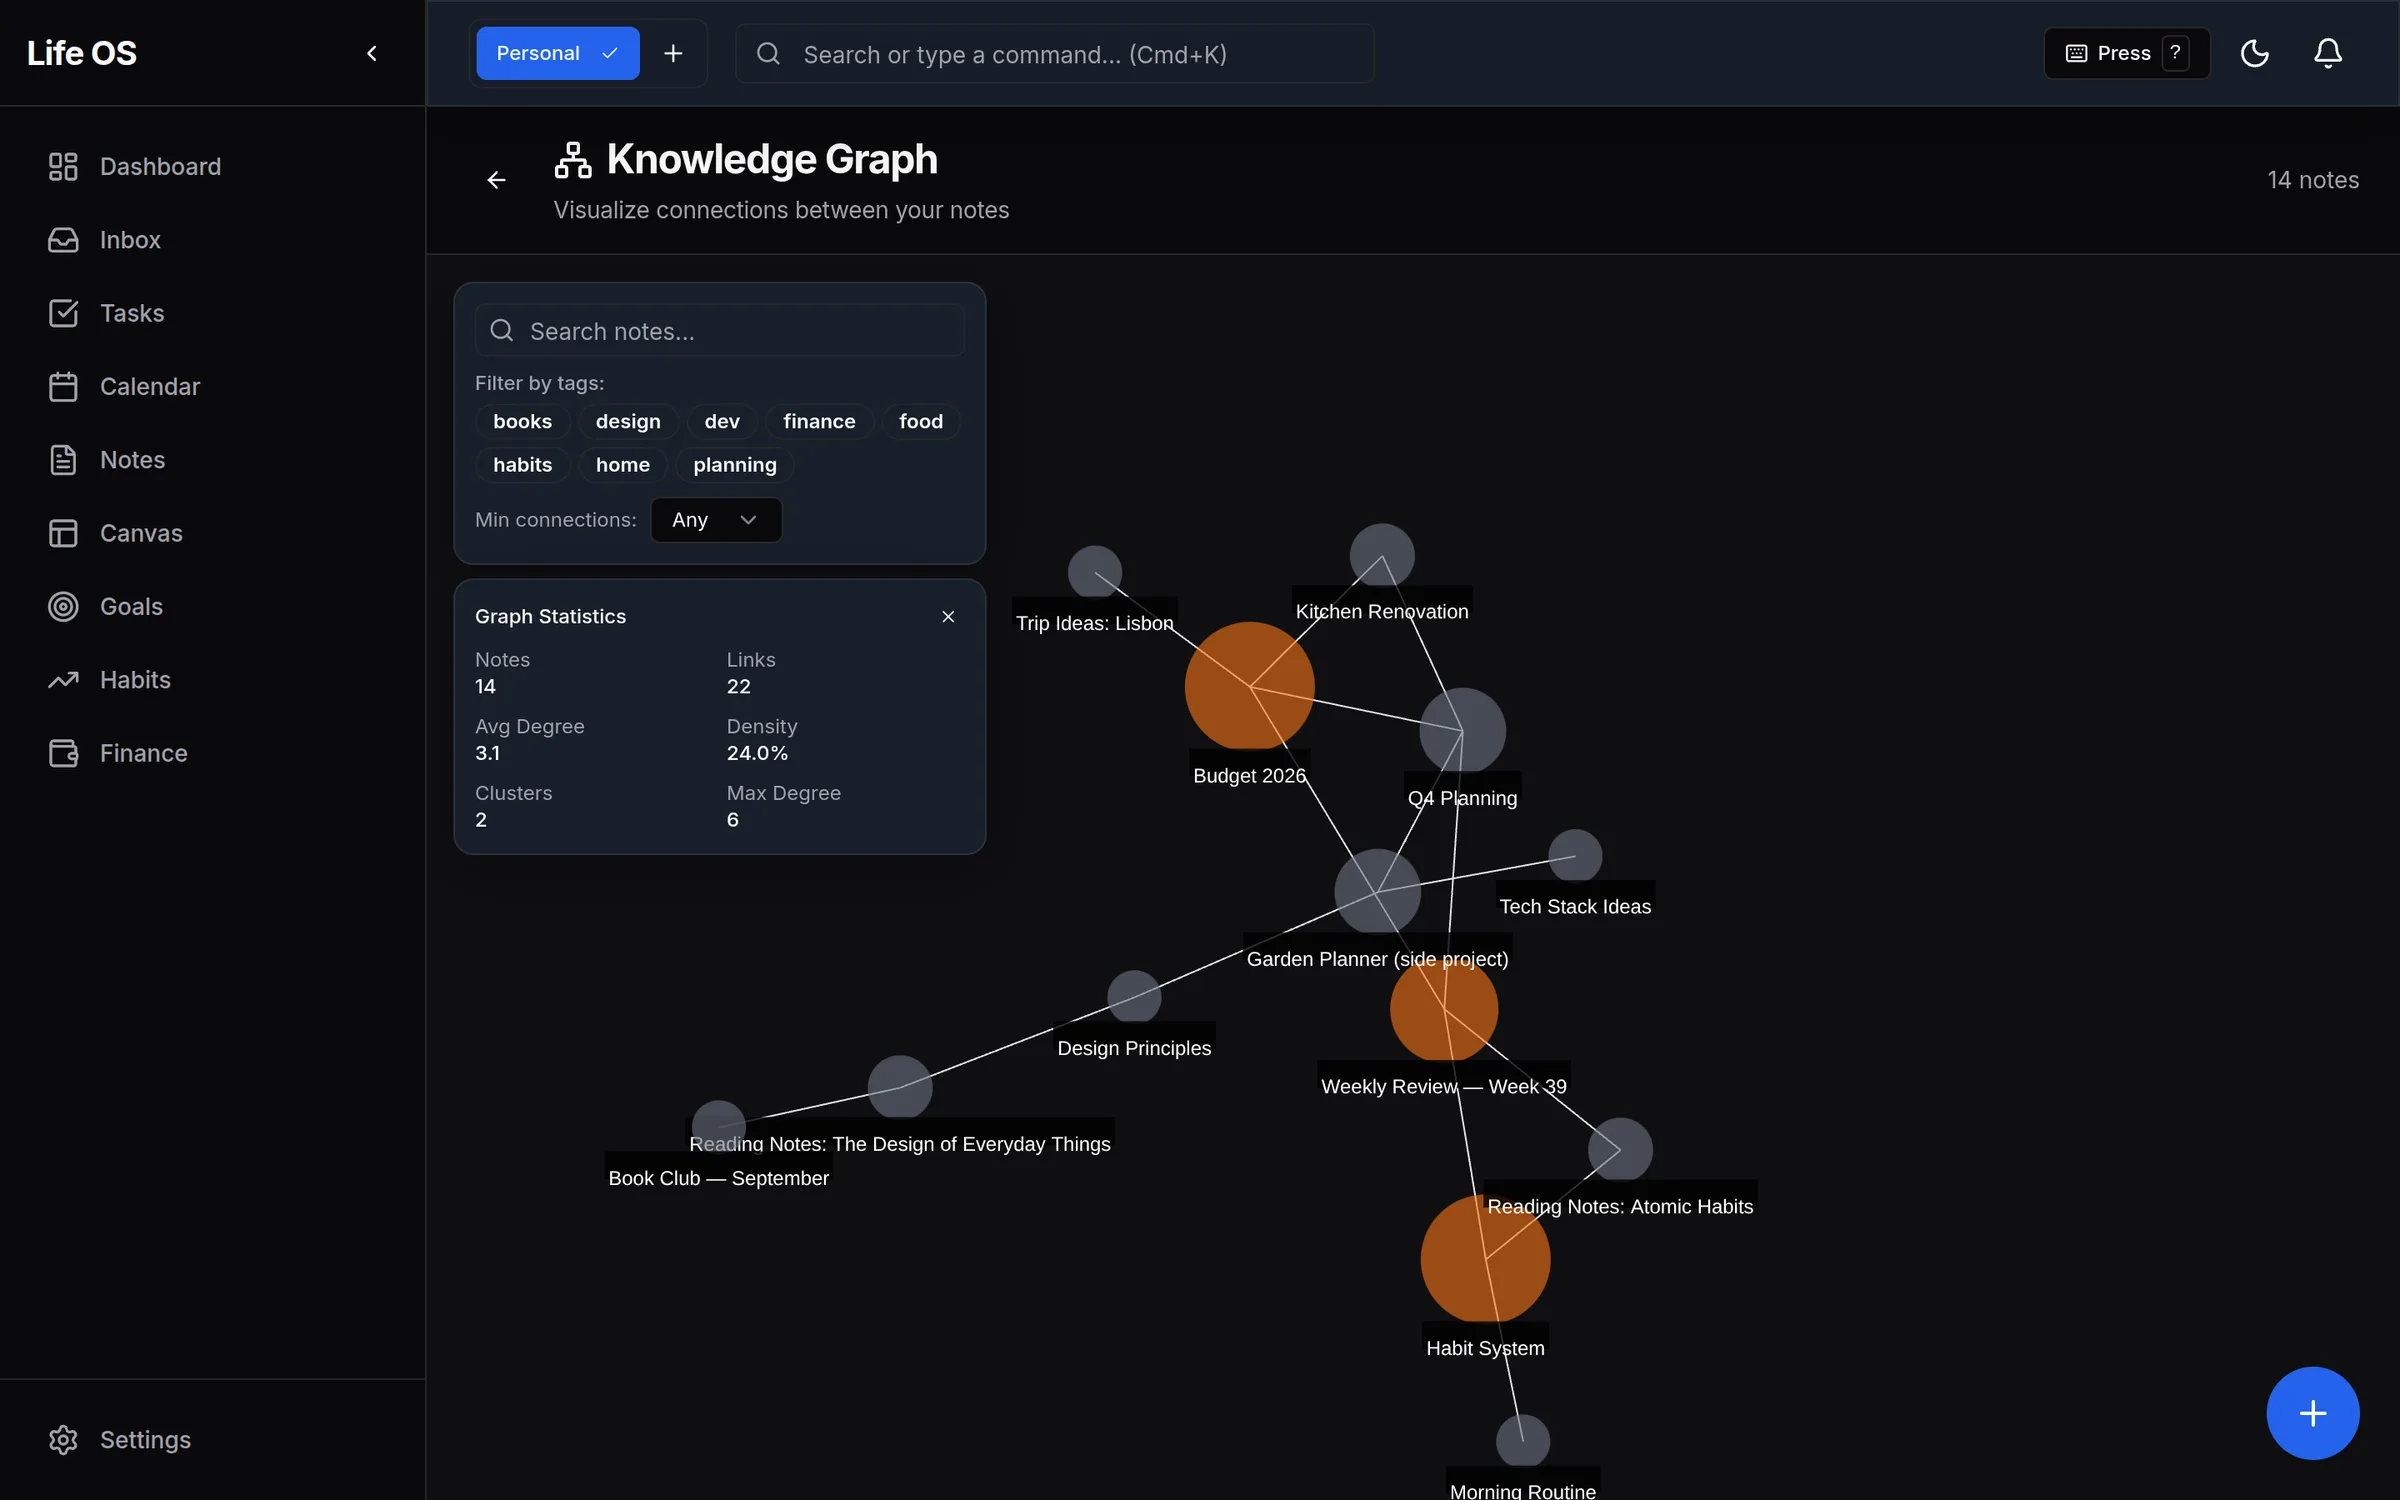Select the Habit System graph node
The height and width of the screenshot is (1500, 2400).
click(x=1485, y=1259)
